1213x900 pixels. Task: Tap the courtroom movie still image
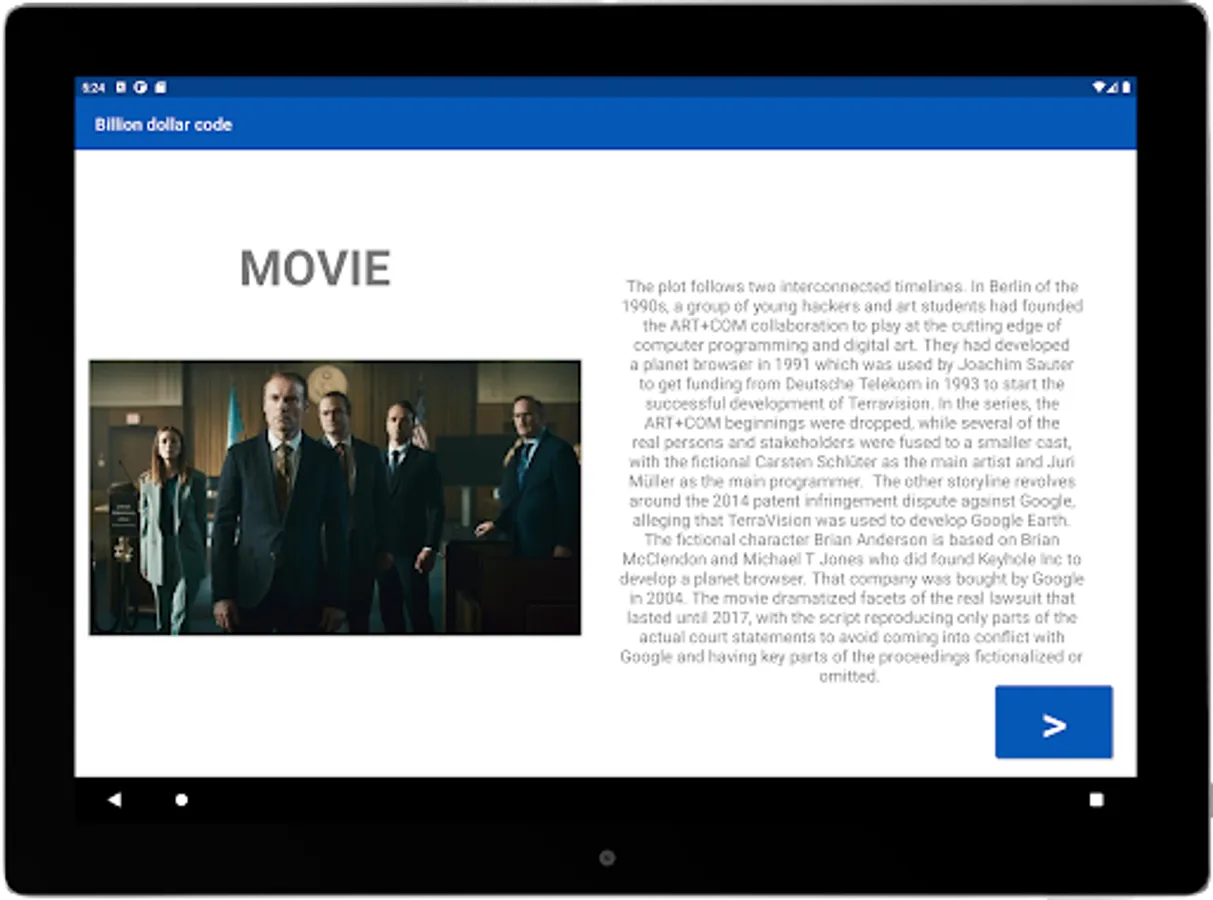coord(335,498)
